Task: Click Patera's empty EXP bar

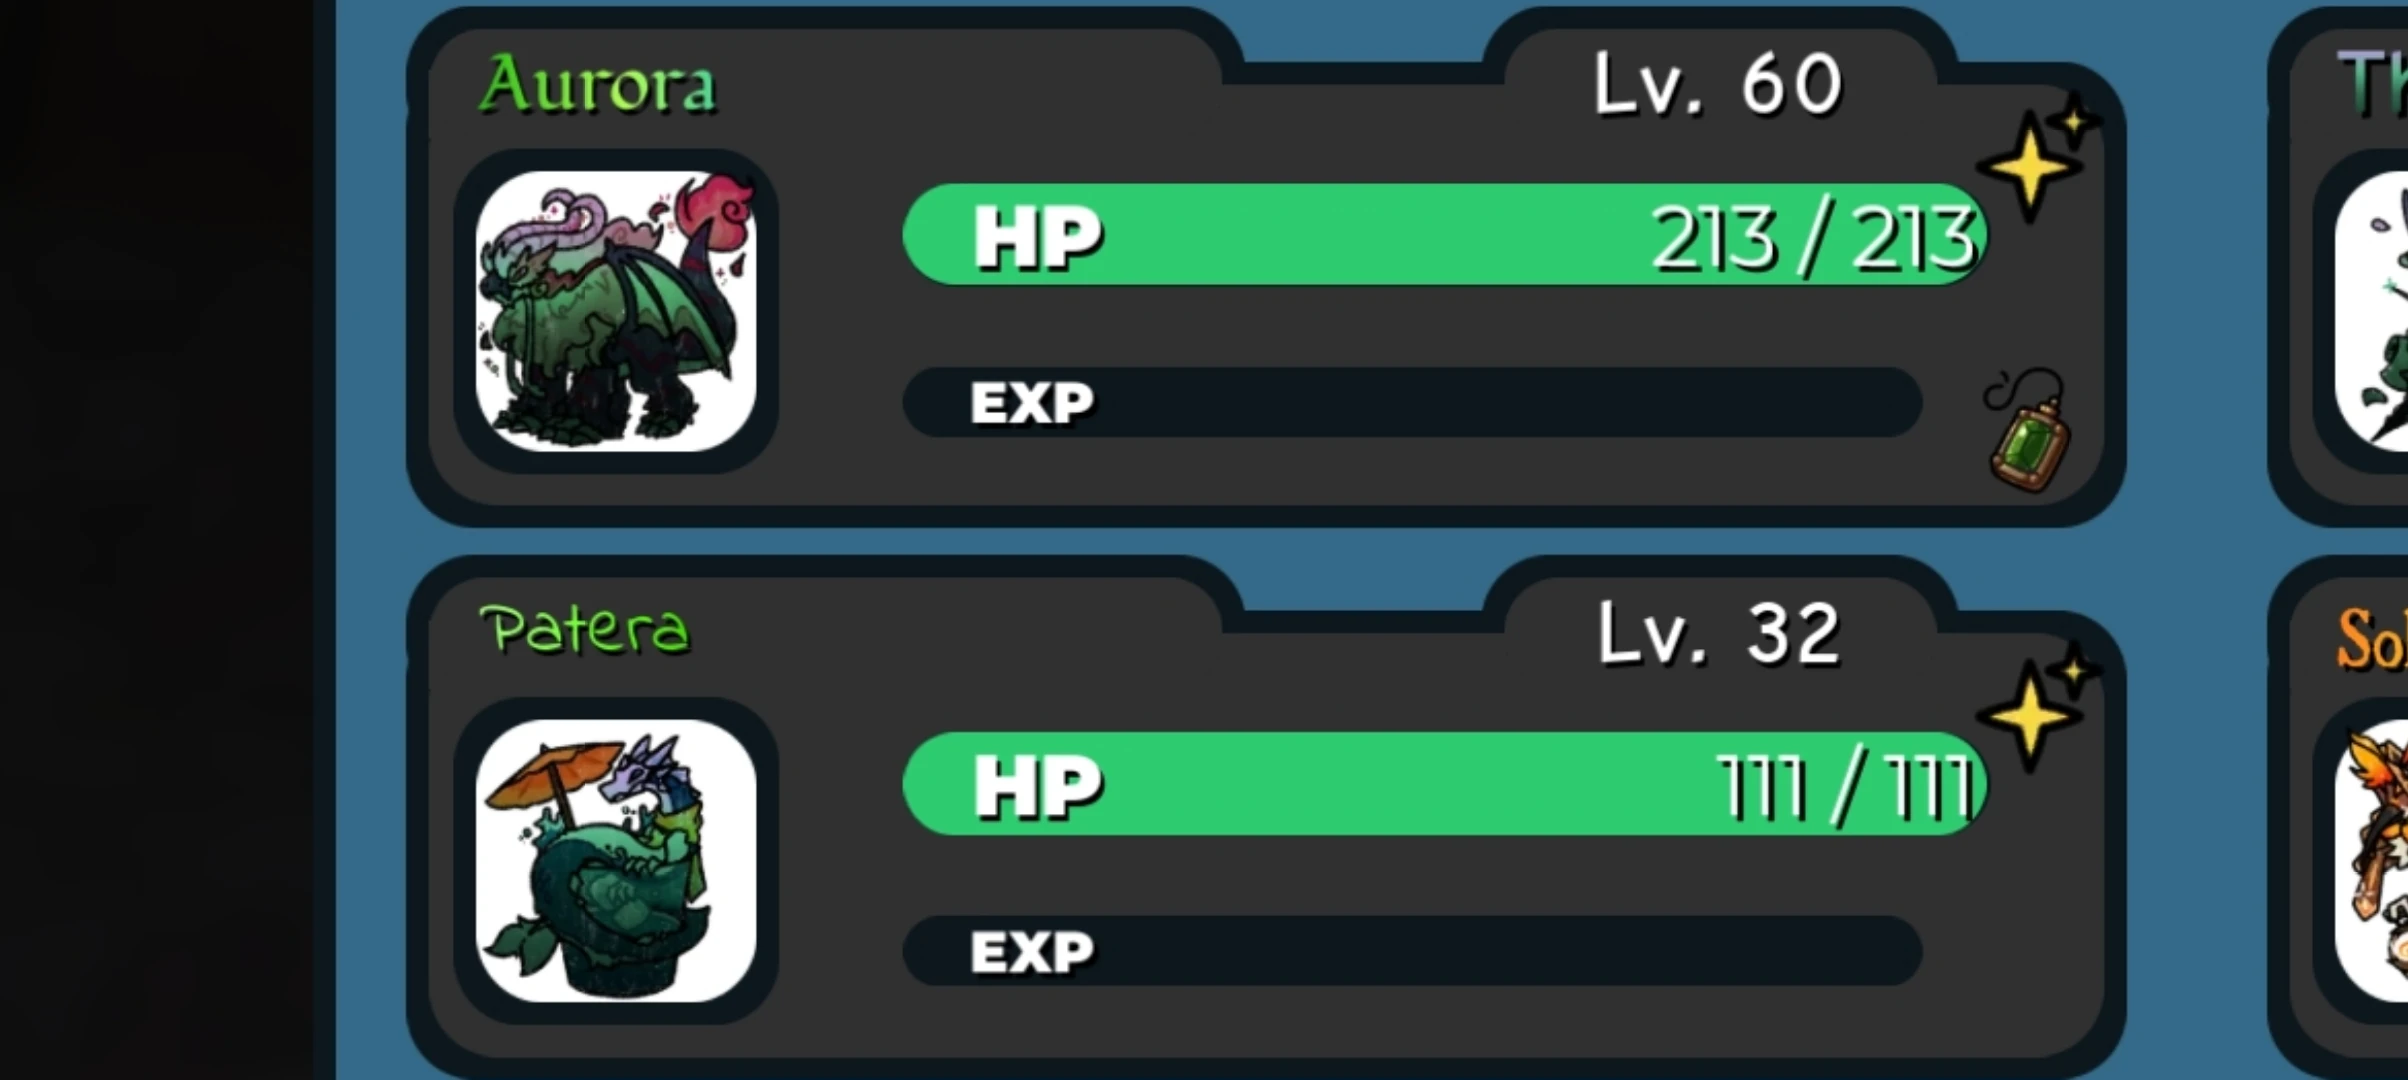Action: [1412, 951]
